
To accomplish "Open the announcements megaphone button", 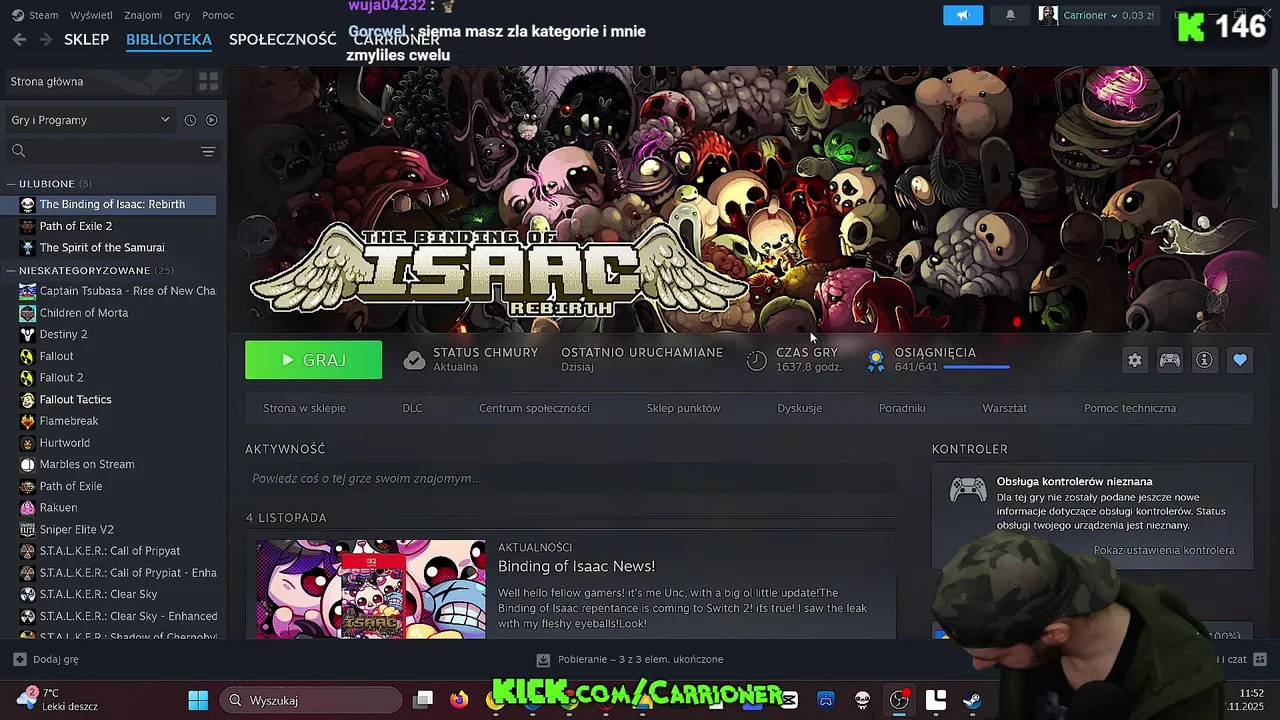I will click(963, 15).
